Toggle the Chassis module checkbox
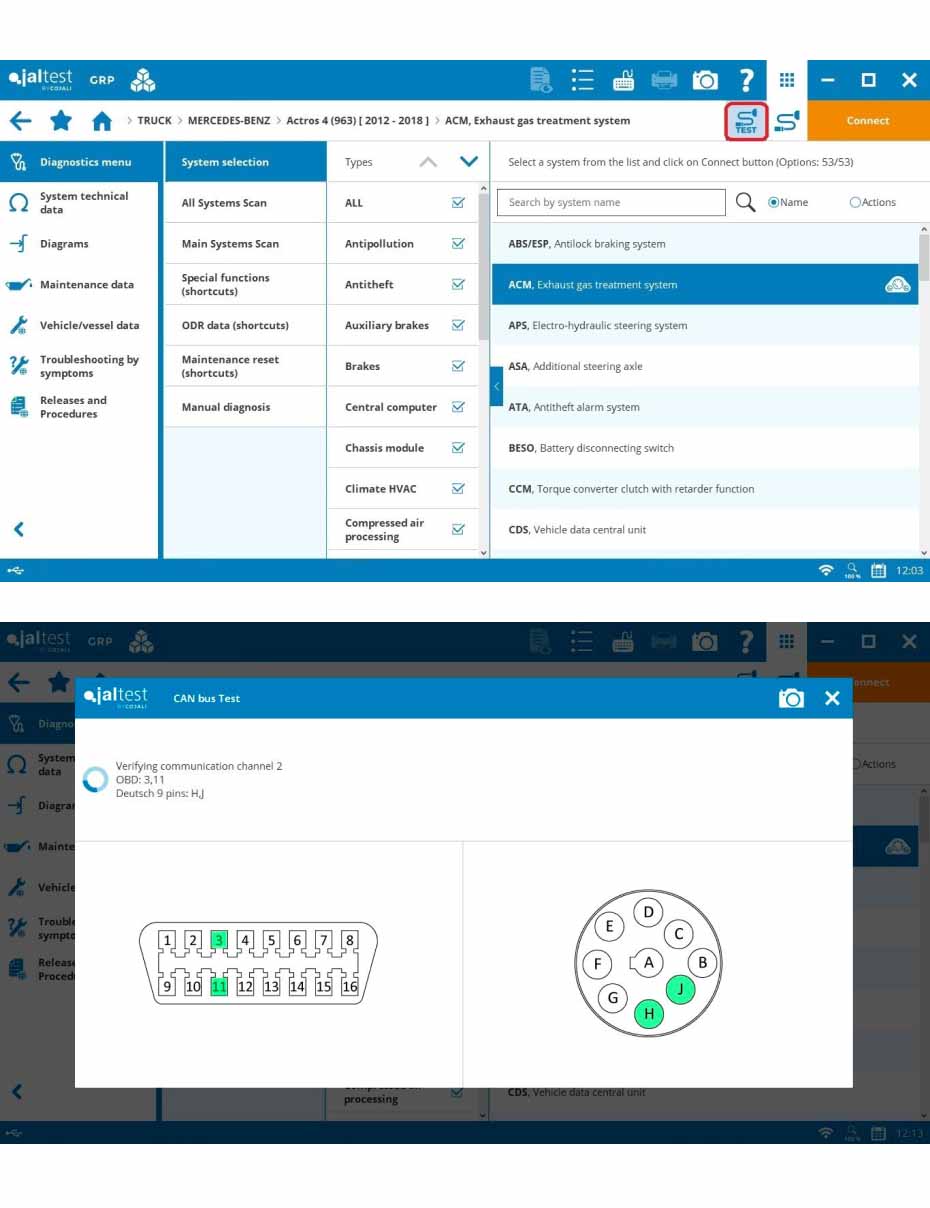 tap(458, 448)
